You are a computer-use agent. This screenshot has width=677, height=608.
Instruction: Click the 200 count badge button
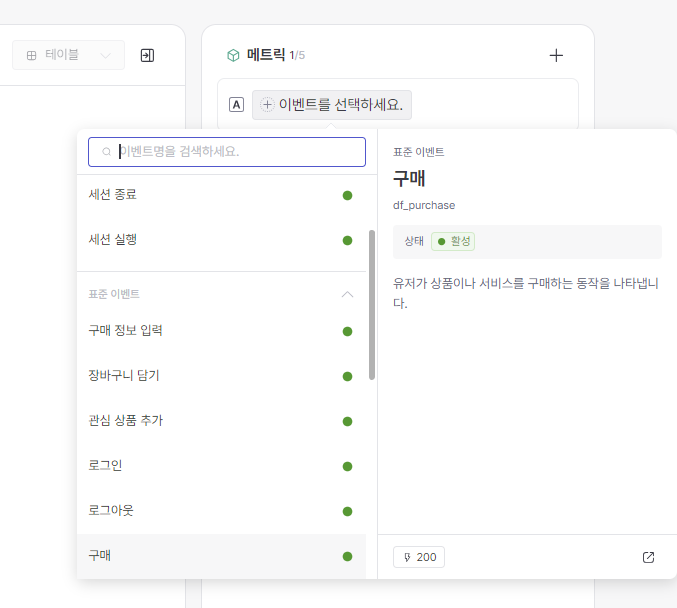[419, 557]
